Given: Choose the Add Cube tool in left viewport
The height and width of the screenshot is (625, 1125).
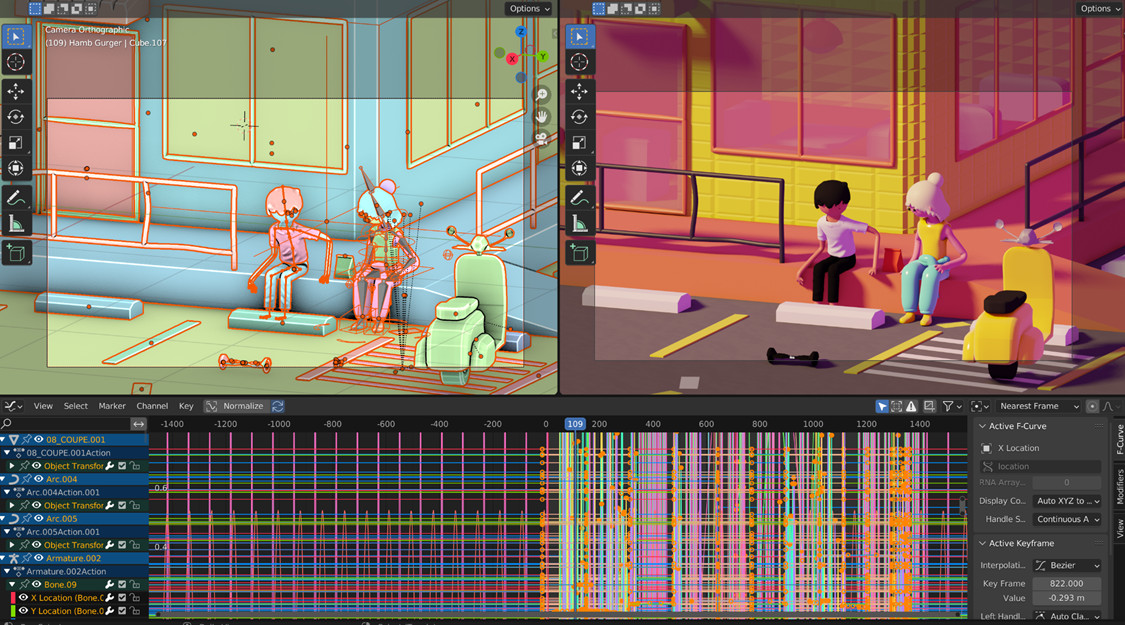Looking at the screenshot, I should point(16,254).
